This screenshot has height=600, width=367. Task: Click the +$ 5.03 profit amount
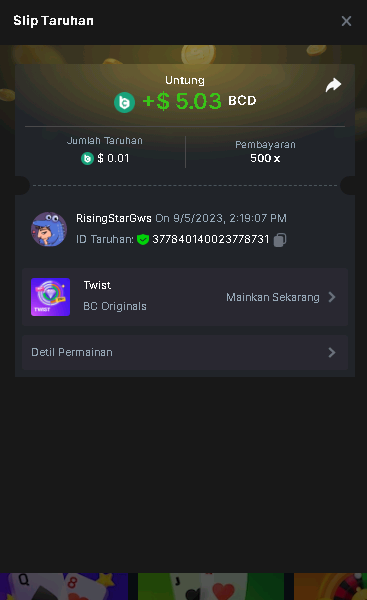(182, 101)
